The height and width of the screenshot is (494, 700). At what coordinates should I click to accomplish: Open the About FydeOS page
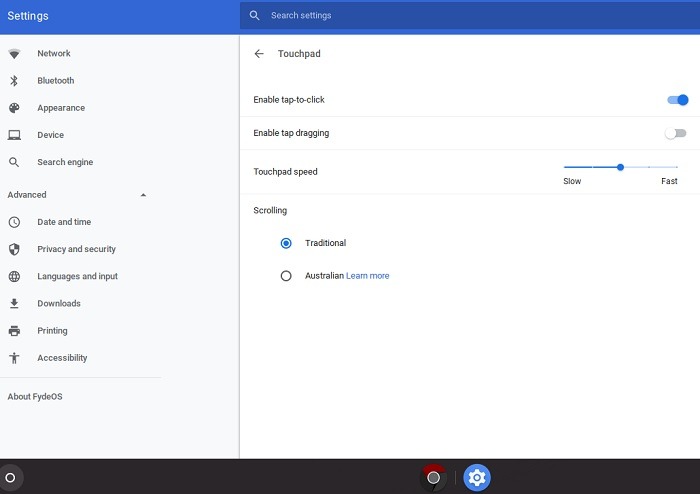[35, 397]
